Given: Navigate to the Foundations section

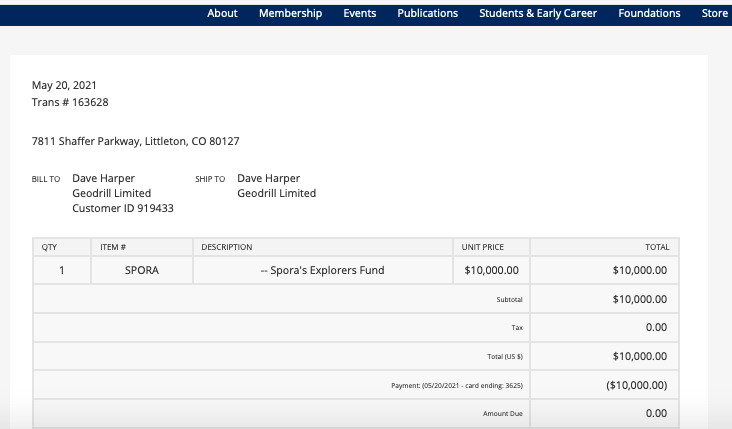Looking at the screenshot, I should click(649, 13).
